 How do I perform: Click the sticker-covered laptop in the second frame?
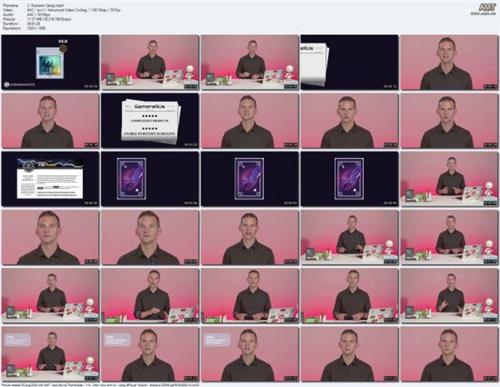(174, 77)
